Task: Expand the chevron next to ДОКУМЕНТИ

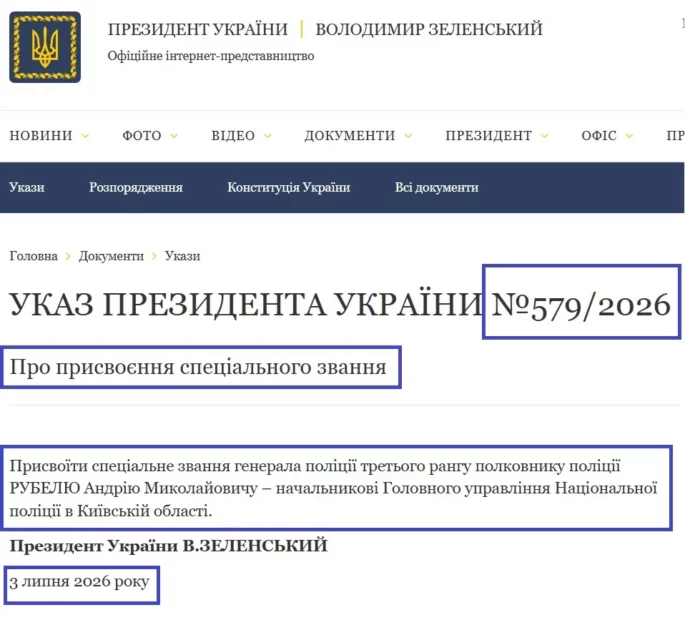Action: (408, 136)
